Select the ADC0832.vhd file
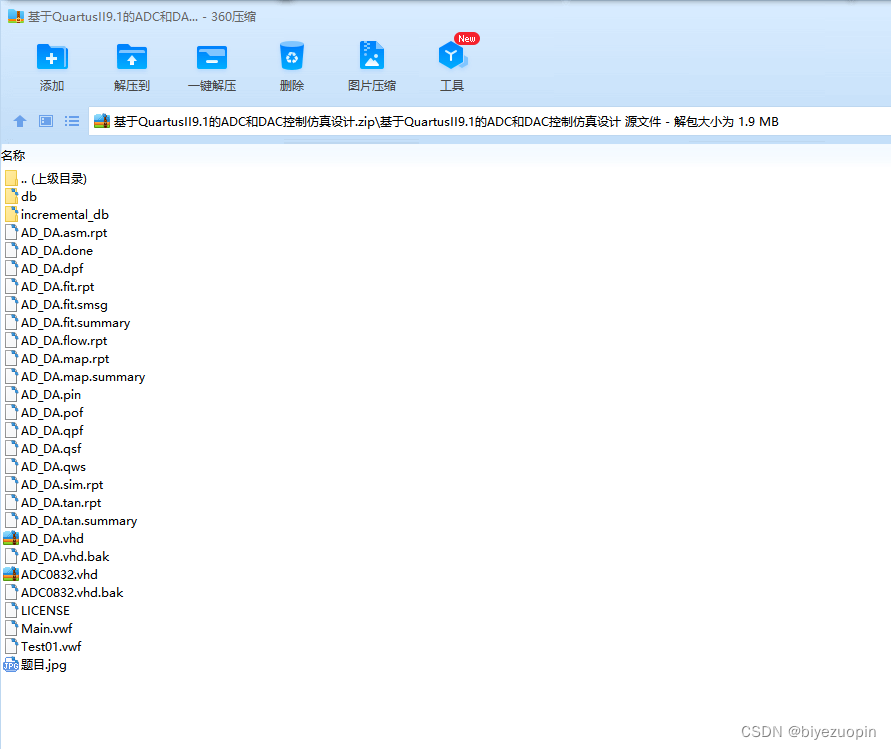Screen dimensions: 891x749 click(51, 575)
